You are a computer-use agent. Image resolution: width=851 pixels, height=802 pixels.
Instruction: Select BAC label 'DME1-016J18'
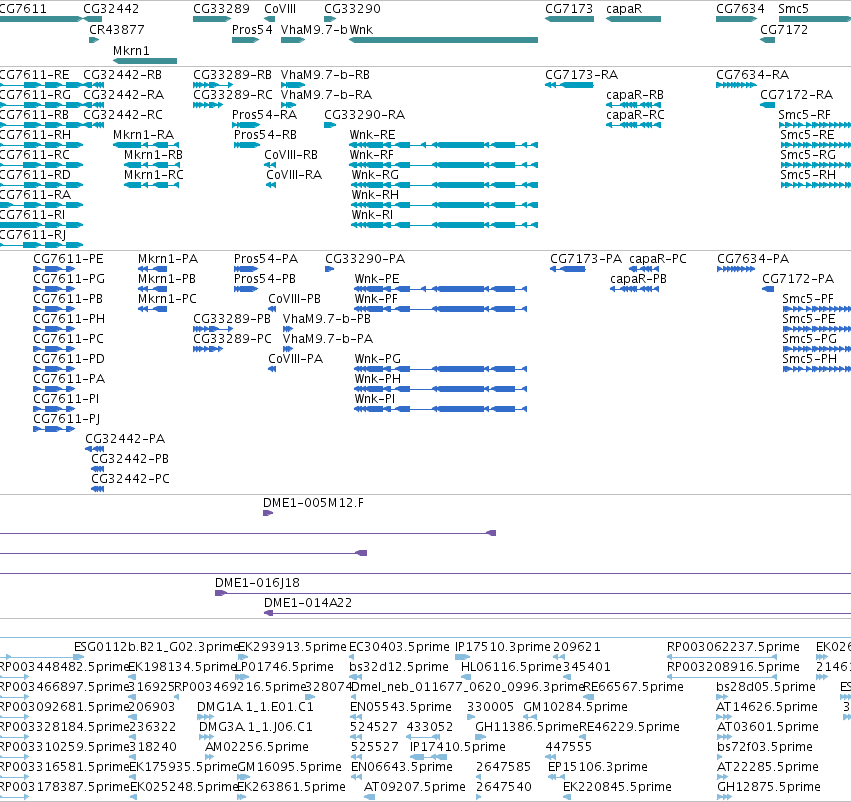[x=257, y=583]
